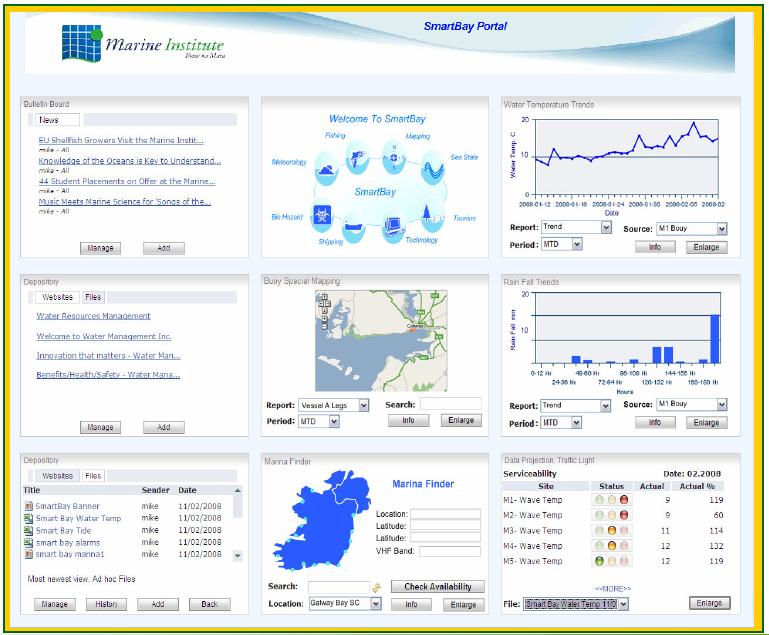Screen dimensions: 769x635
Task: Open the Mapping compass icon
Action: tap(393, 157)
